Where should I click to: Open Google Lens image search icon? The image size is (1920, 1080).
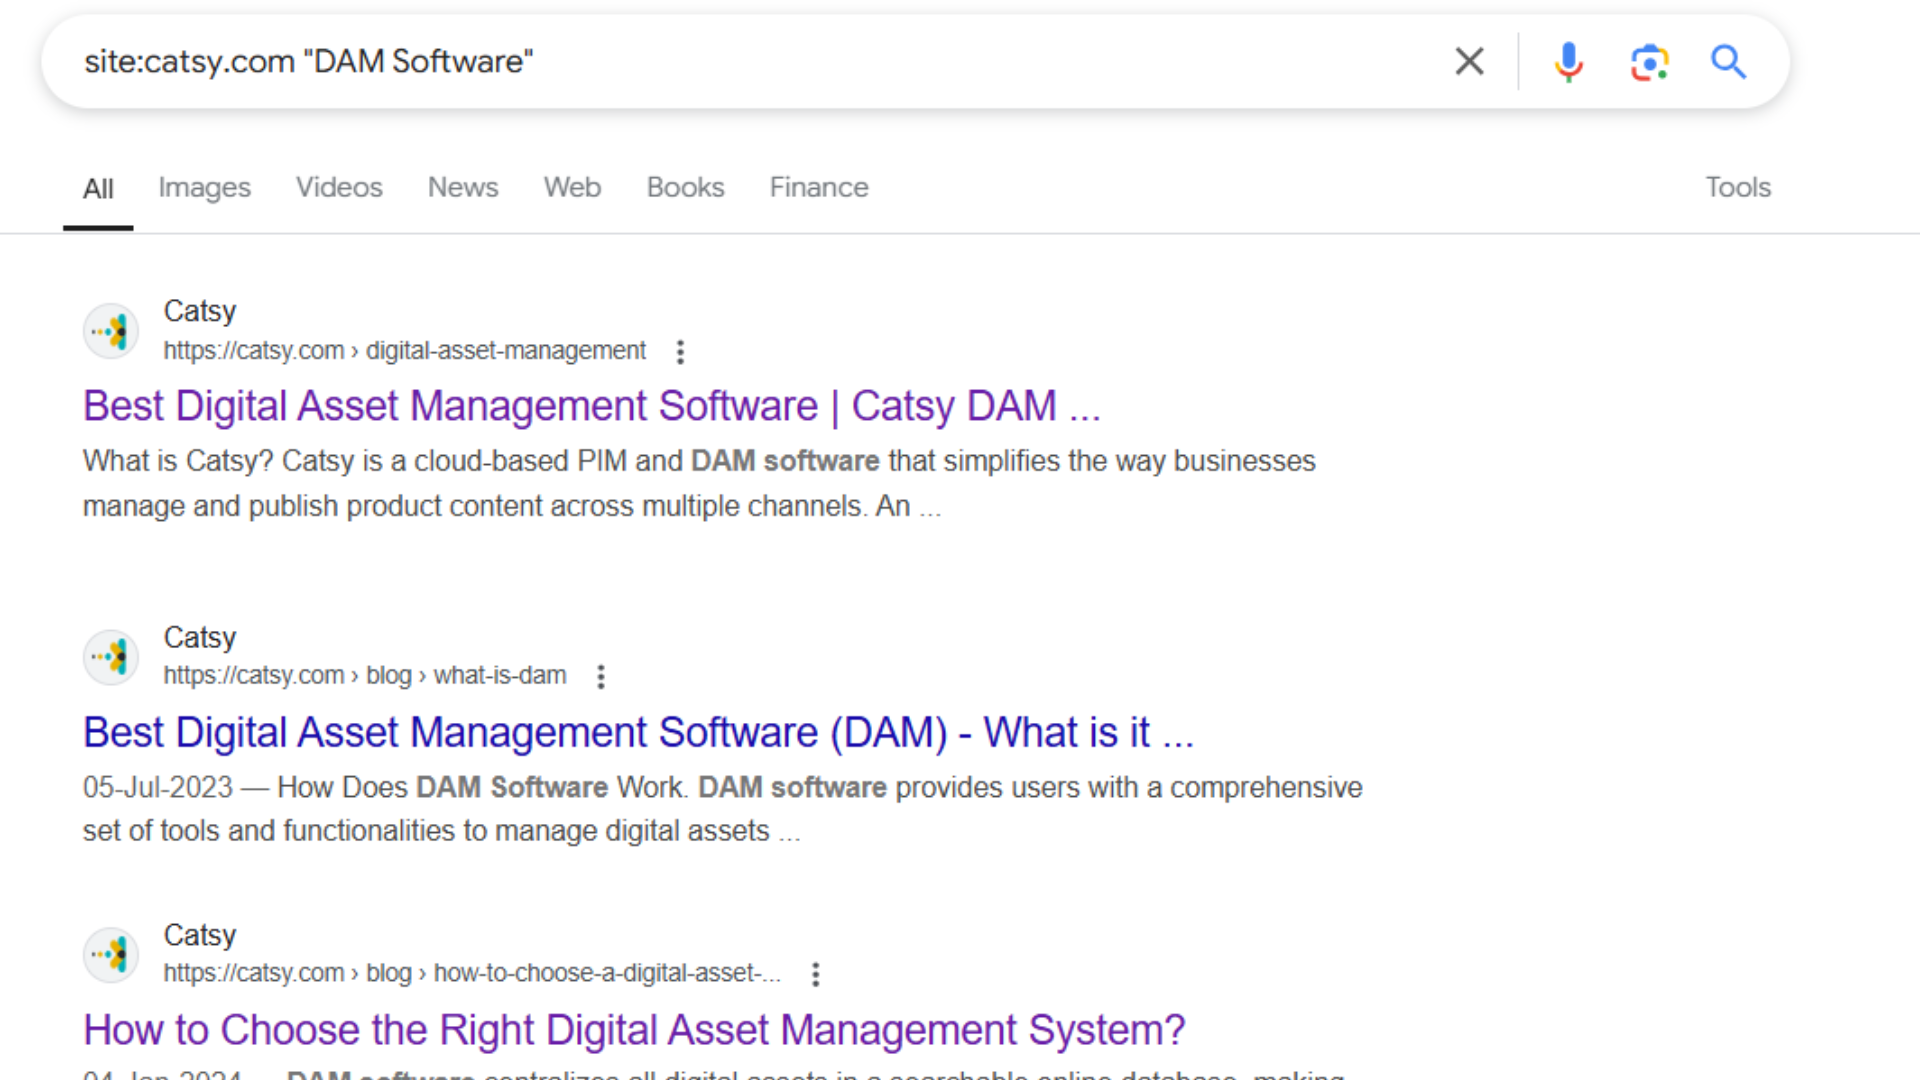1649,62
